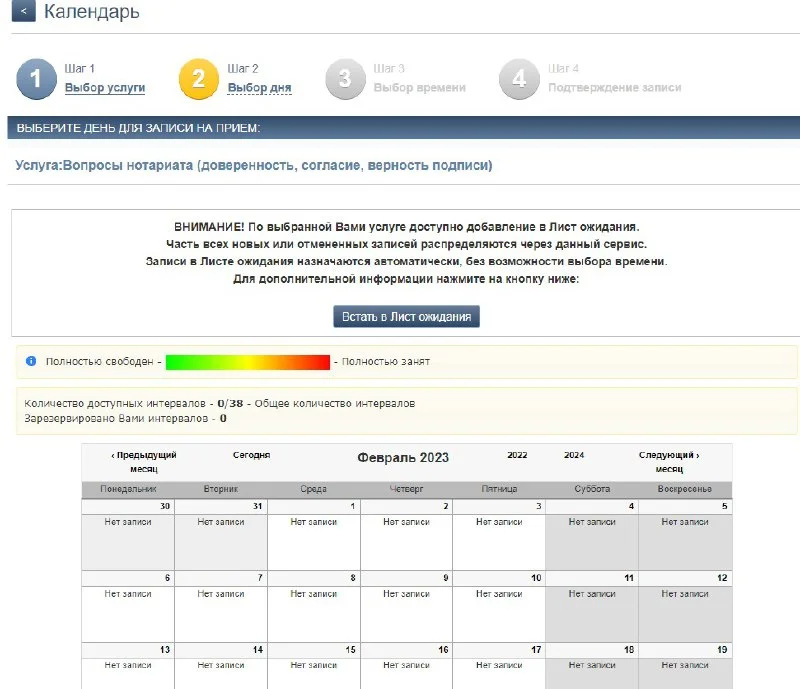Click the step 4 gray circle icon
800x689 pixels.
[519, 80]
